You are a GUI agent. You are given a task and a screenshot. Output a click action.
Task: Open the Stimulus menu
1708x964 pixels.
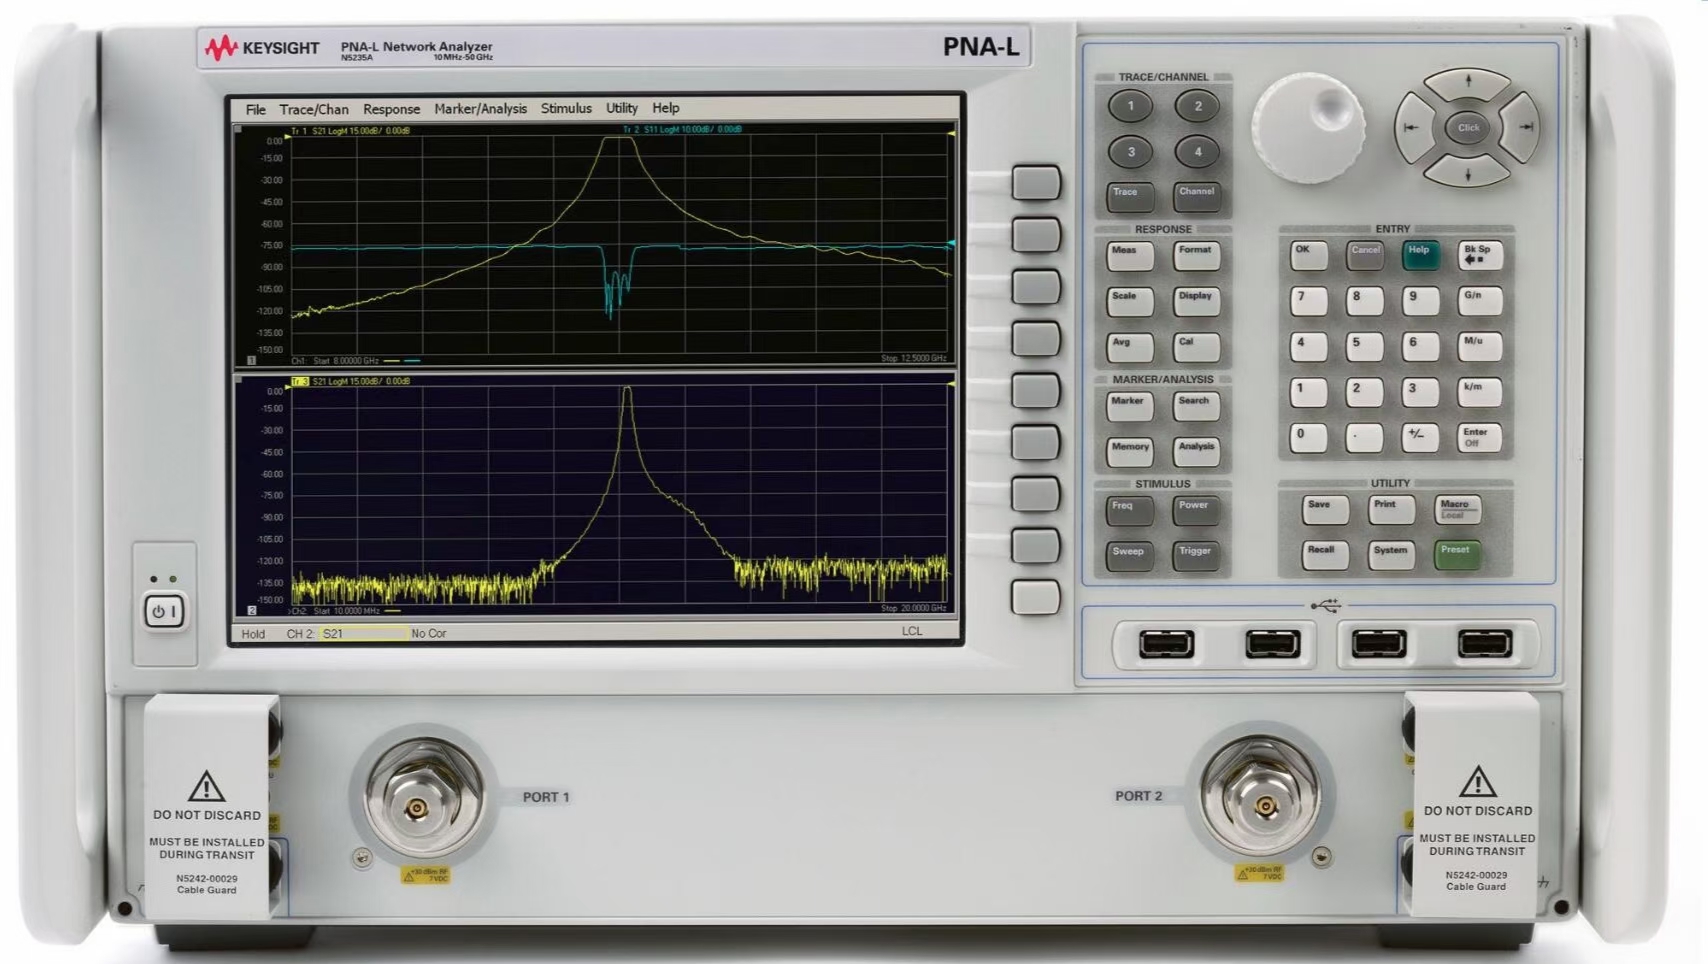click(566, 108)
